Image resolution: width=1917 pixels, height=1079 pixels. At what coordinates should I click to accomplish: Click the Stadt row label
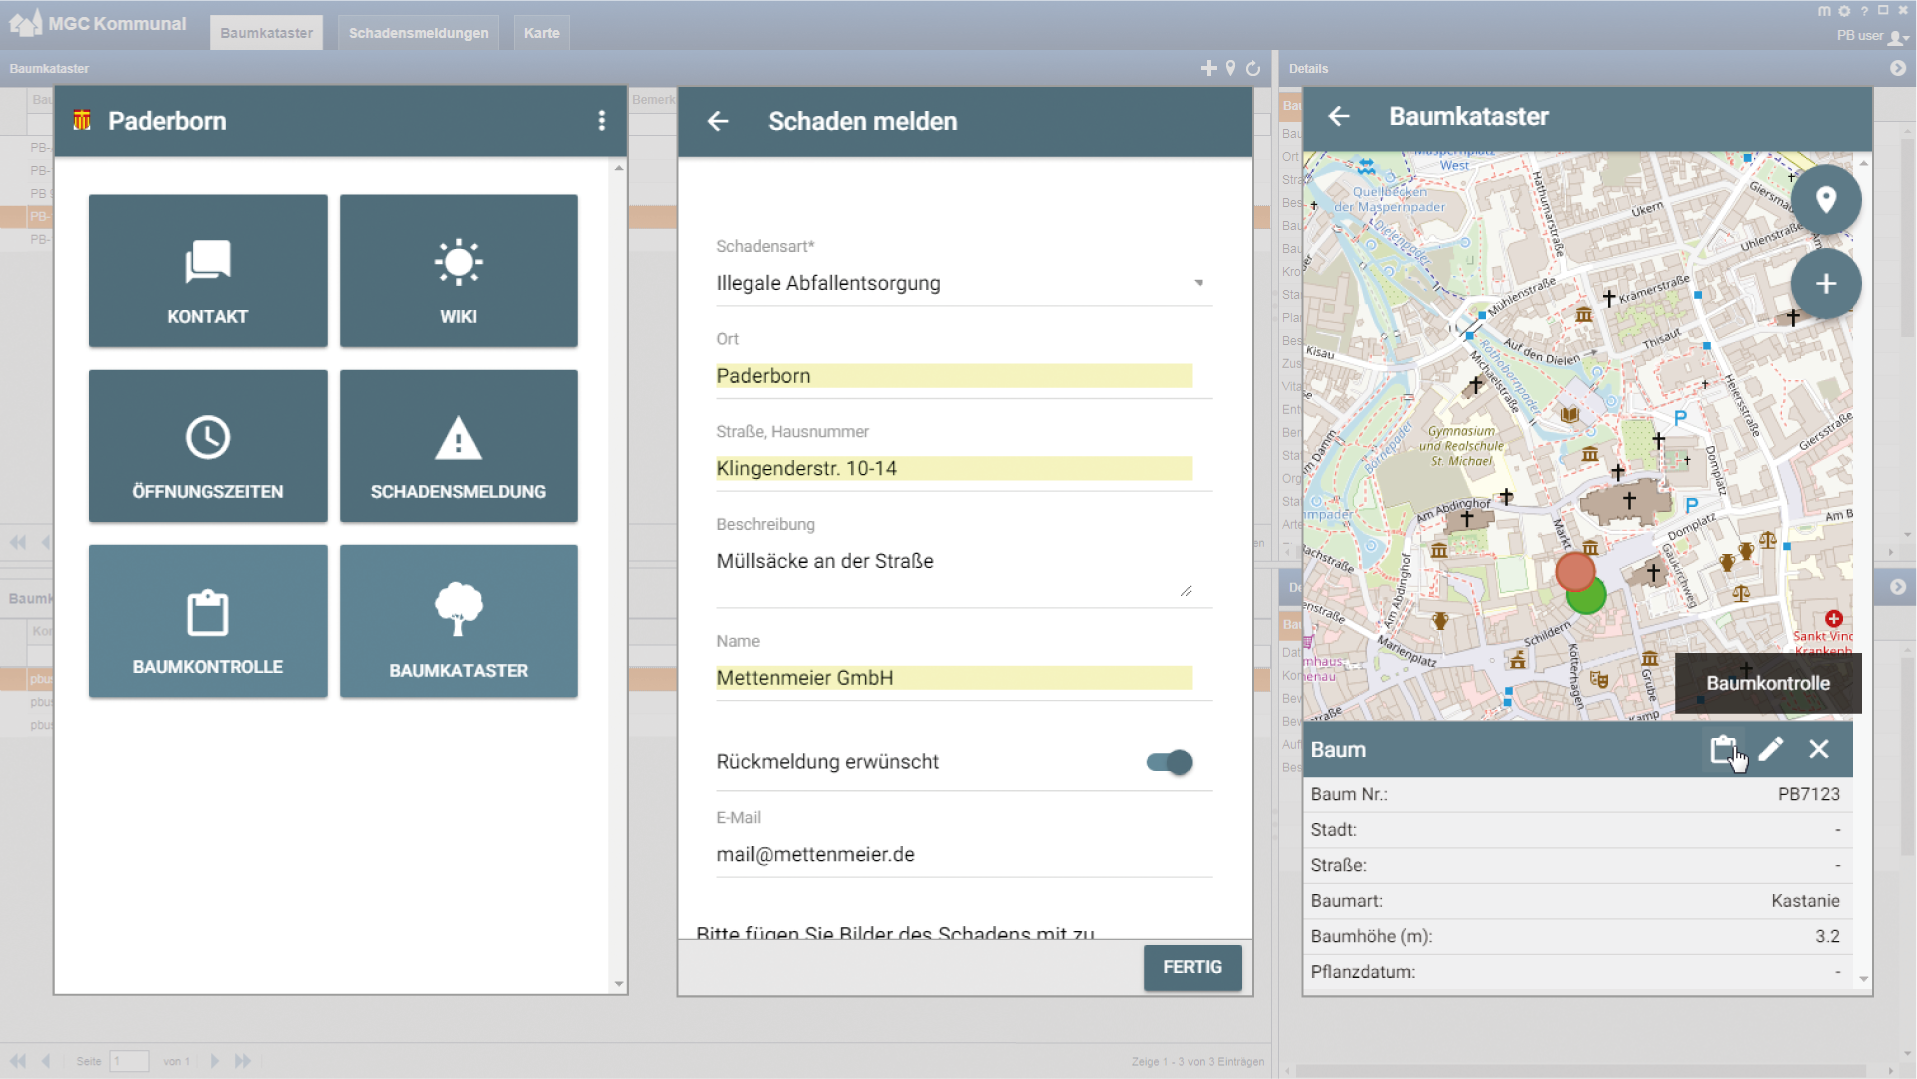pos(1333,830)
